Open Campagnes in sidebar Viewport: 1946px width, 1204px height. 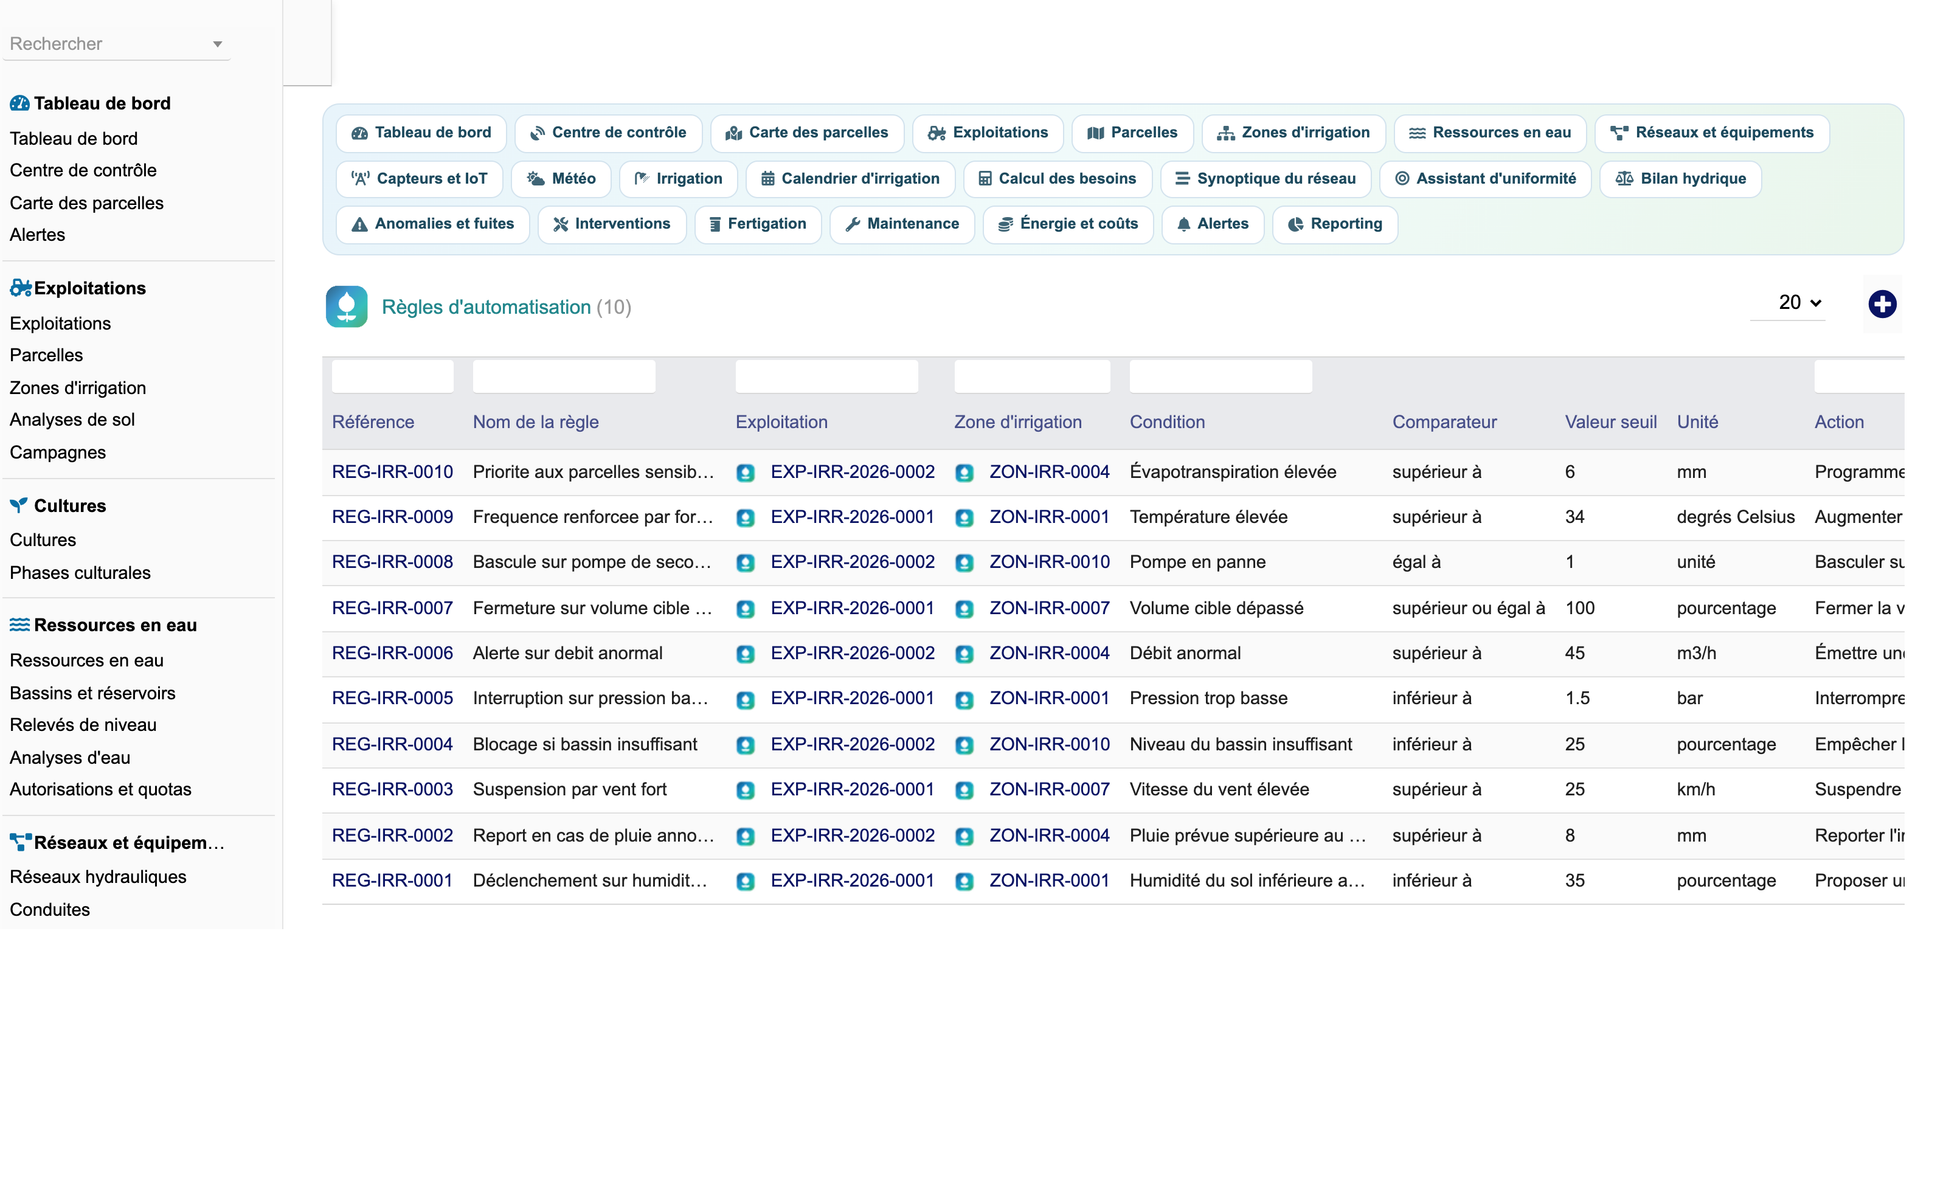pyautogui.click(x=57, y=452)
